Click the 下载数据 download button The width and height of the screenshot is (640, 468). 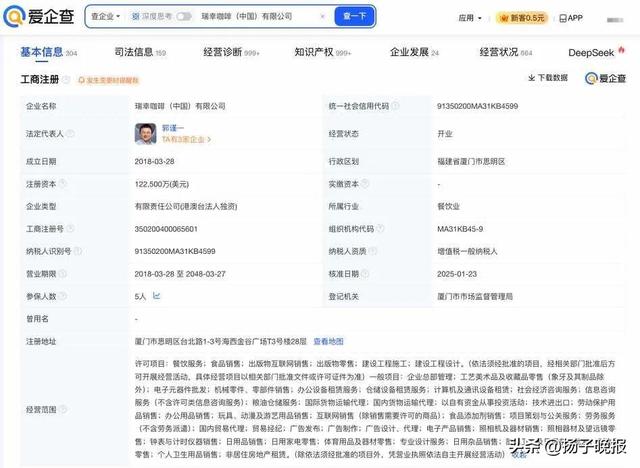coord(548,78)
